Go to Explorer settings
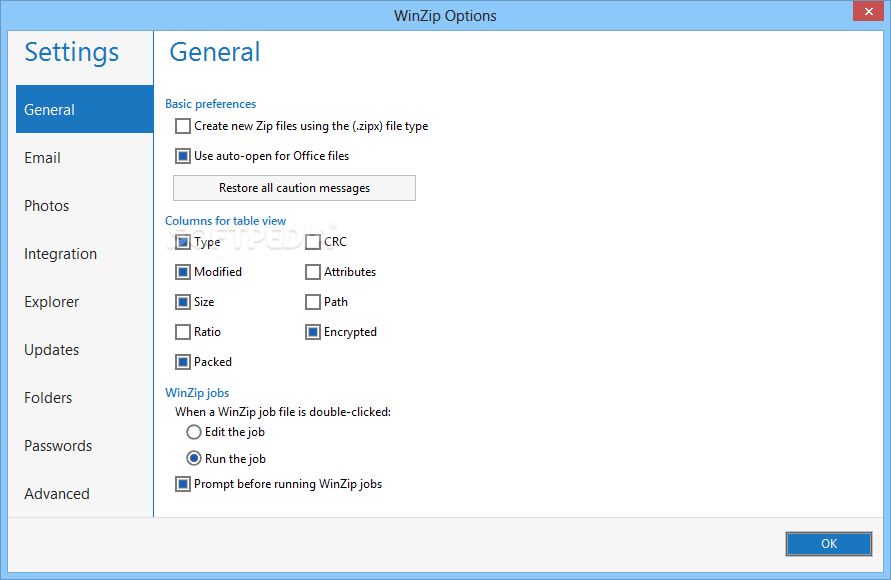 tap(85, 302)
